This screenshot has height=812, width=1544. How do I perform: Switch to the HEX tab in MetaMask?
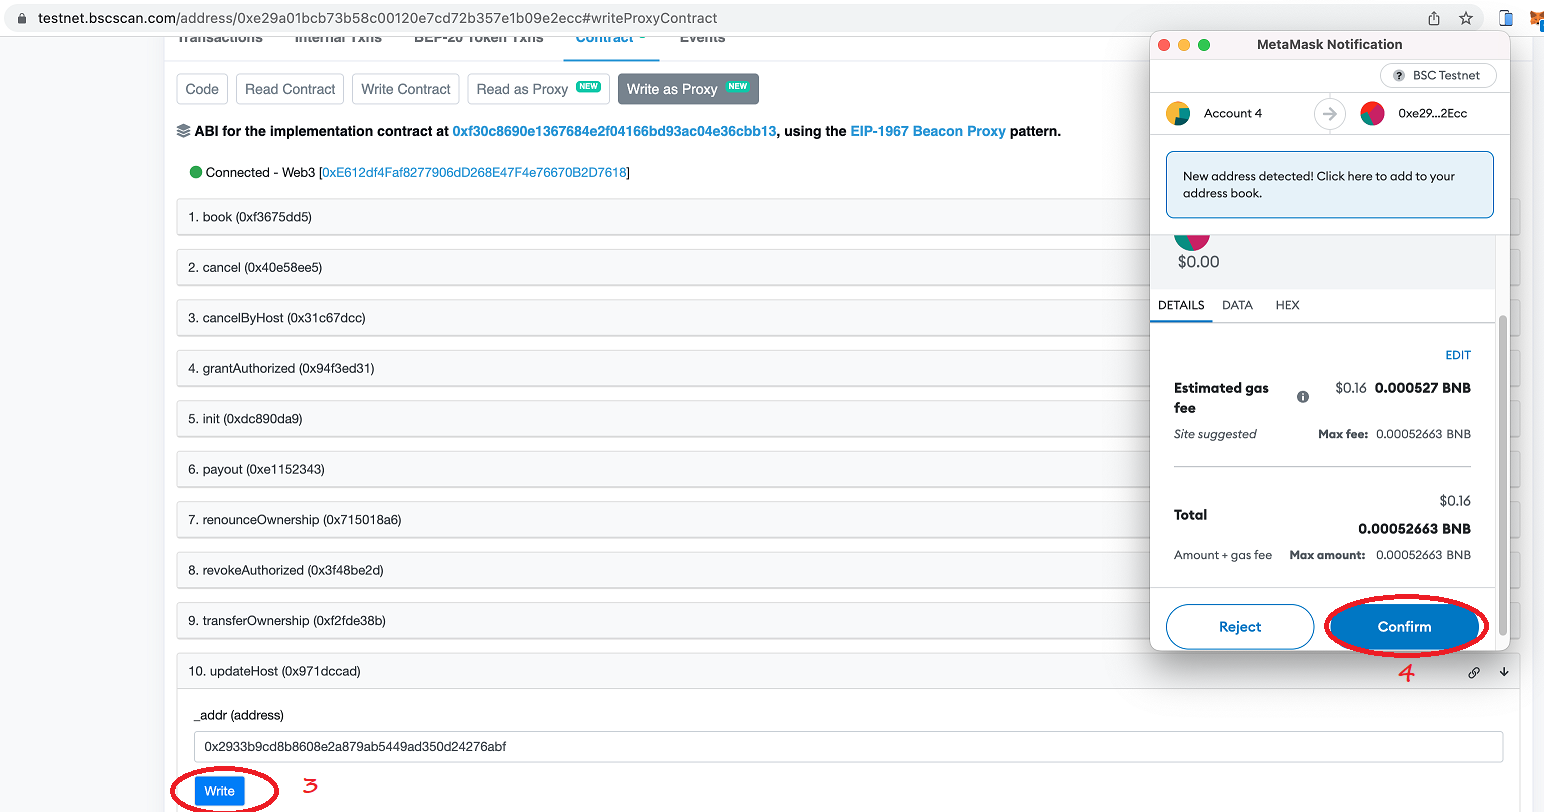point(1288,305)
